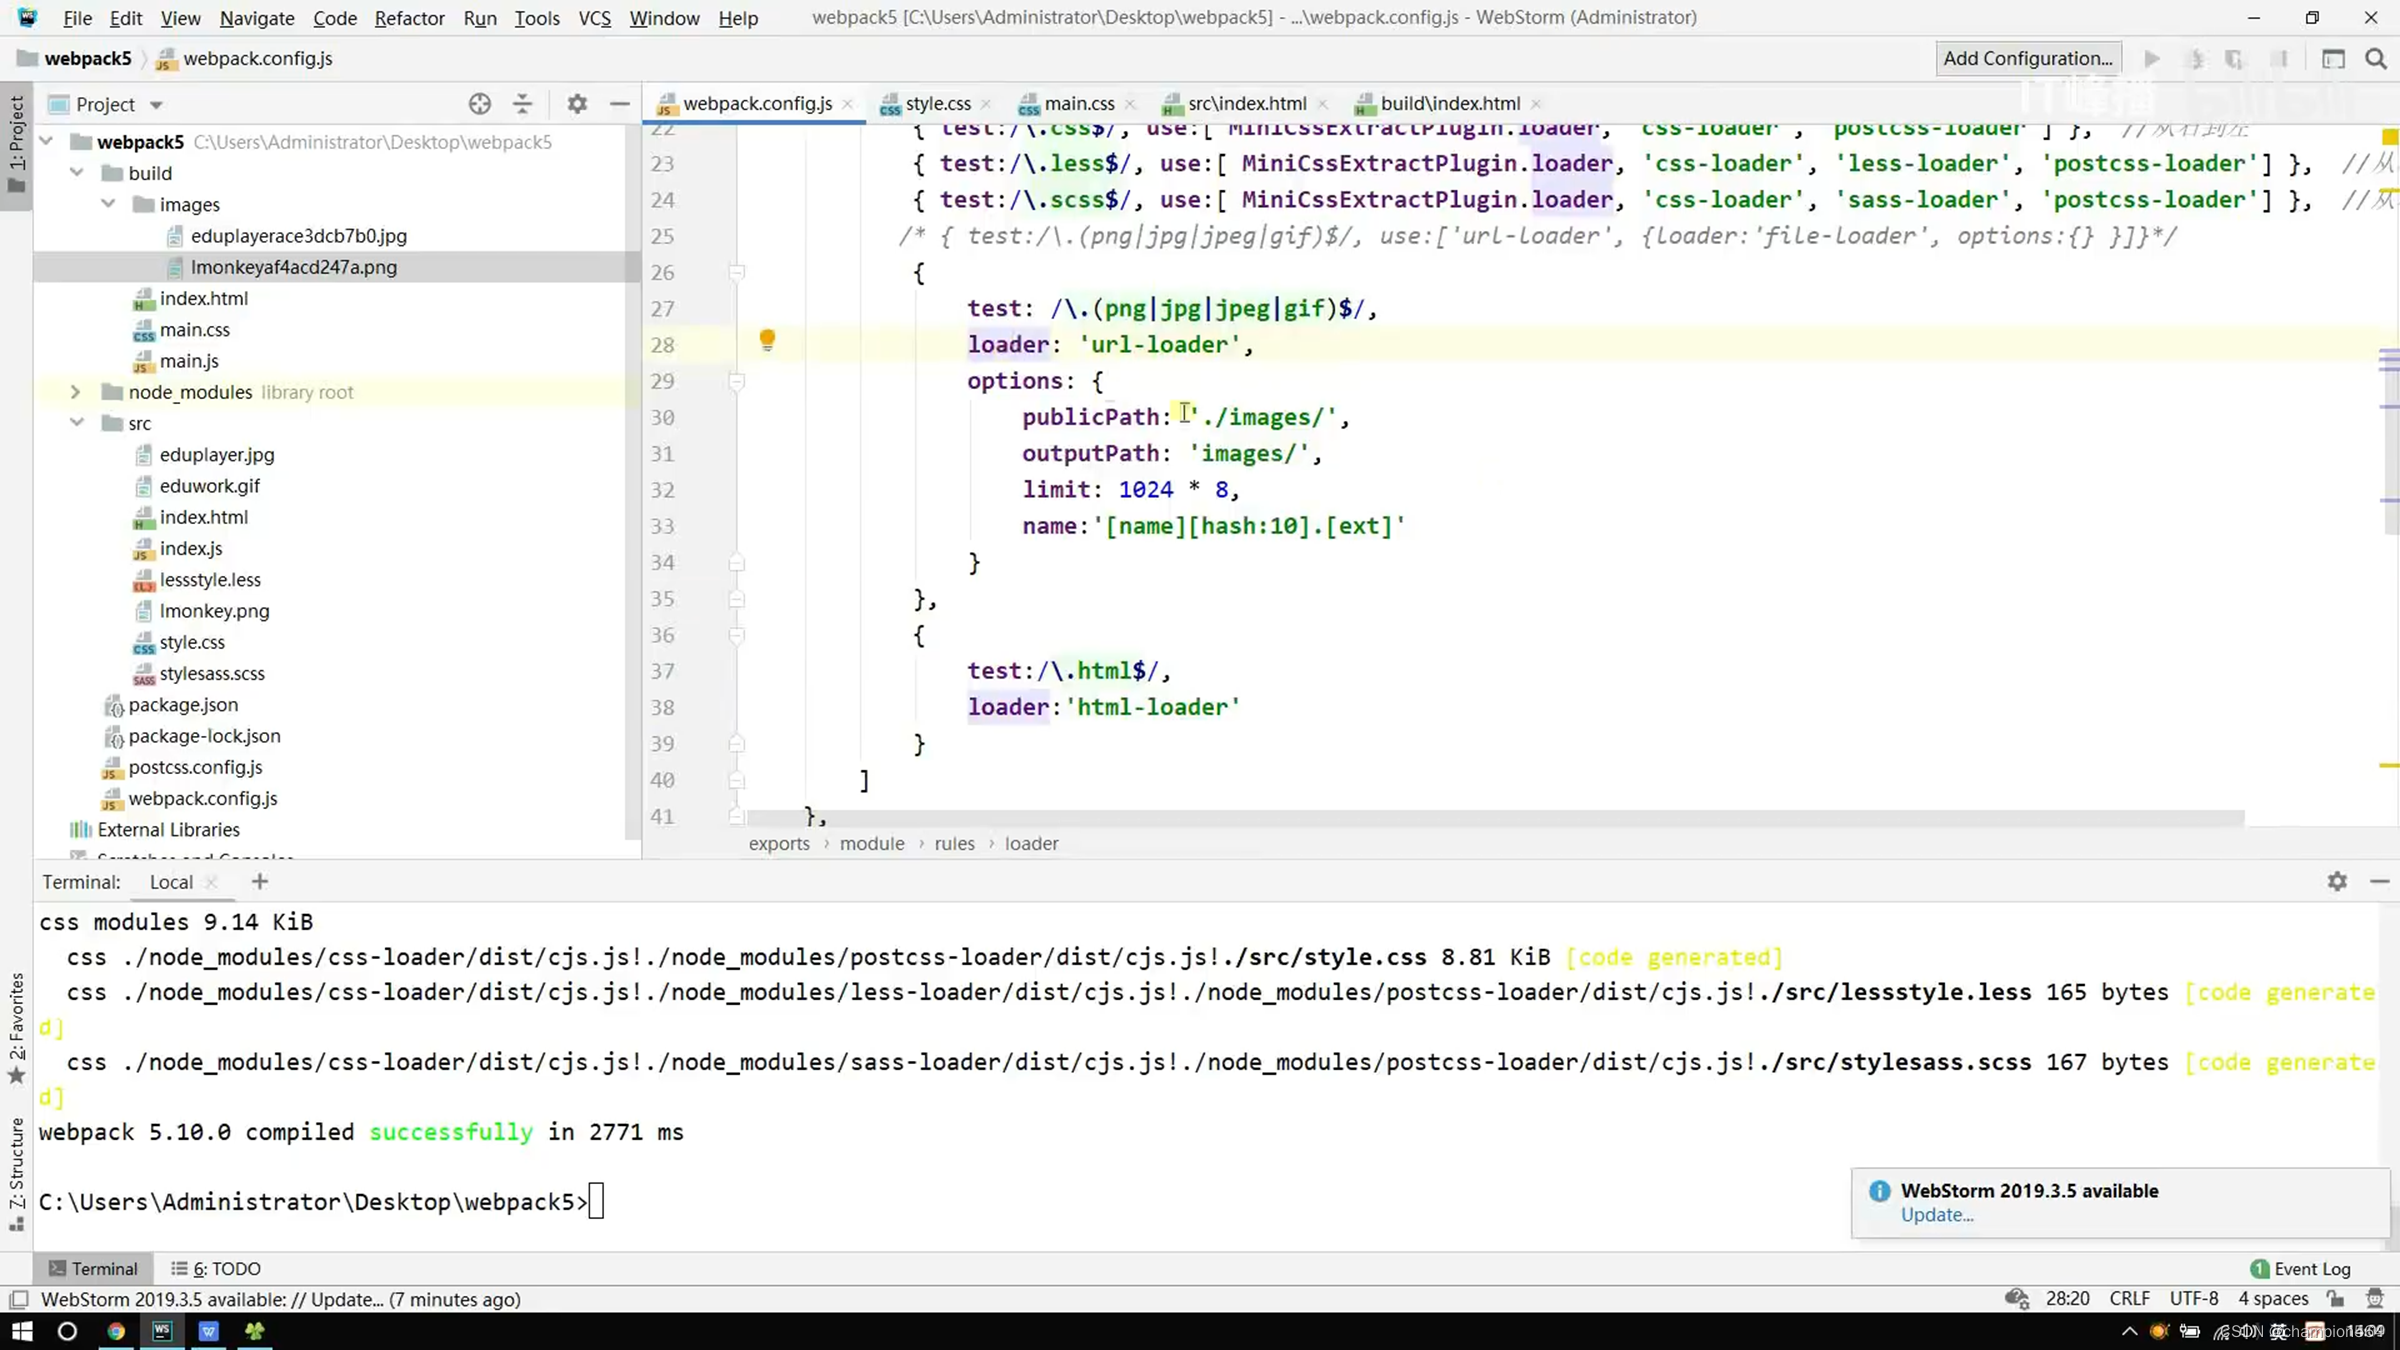Click the Debug bug icon in toolbar
This screenshot has height=1350, width=2400.
2196,59
